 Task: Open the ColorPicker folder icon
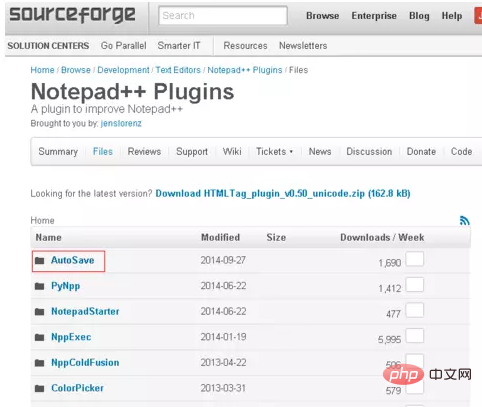(x=40, y=388)
